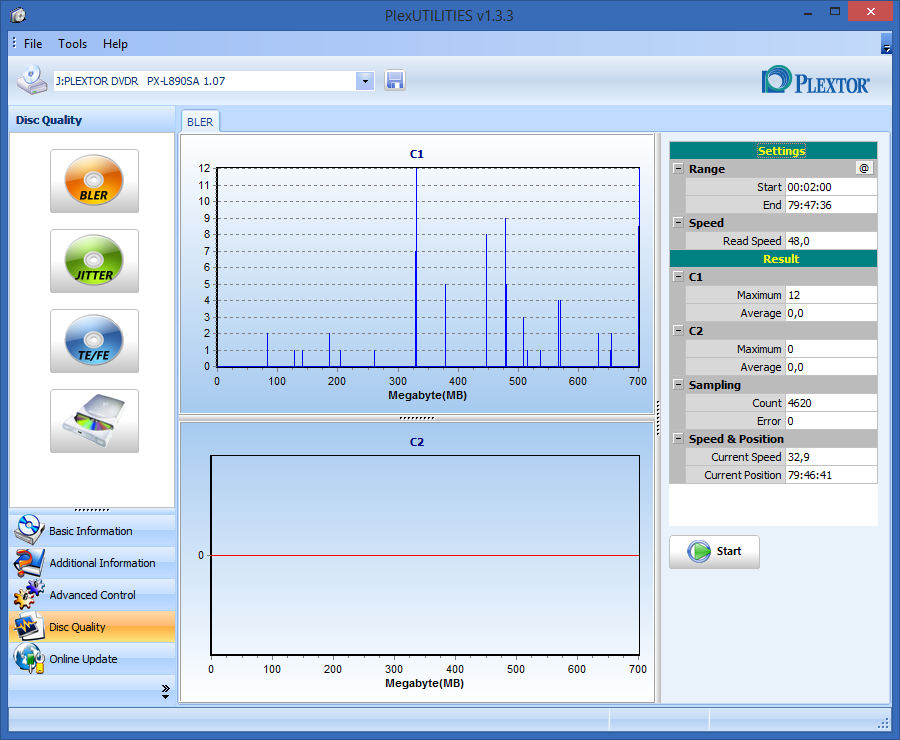Click the Advanced Control gears icon
Image resolution: width=900 pixels, height=740 pixels.
click(x=29, y=595)
